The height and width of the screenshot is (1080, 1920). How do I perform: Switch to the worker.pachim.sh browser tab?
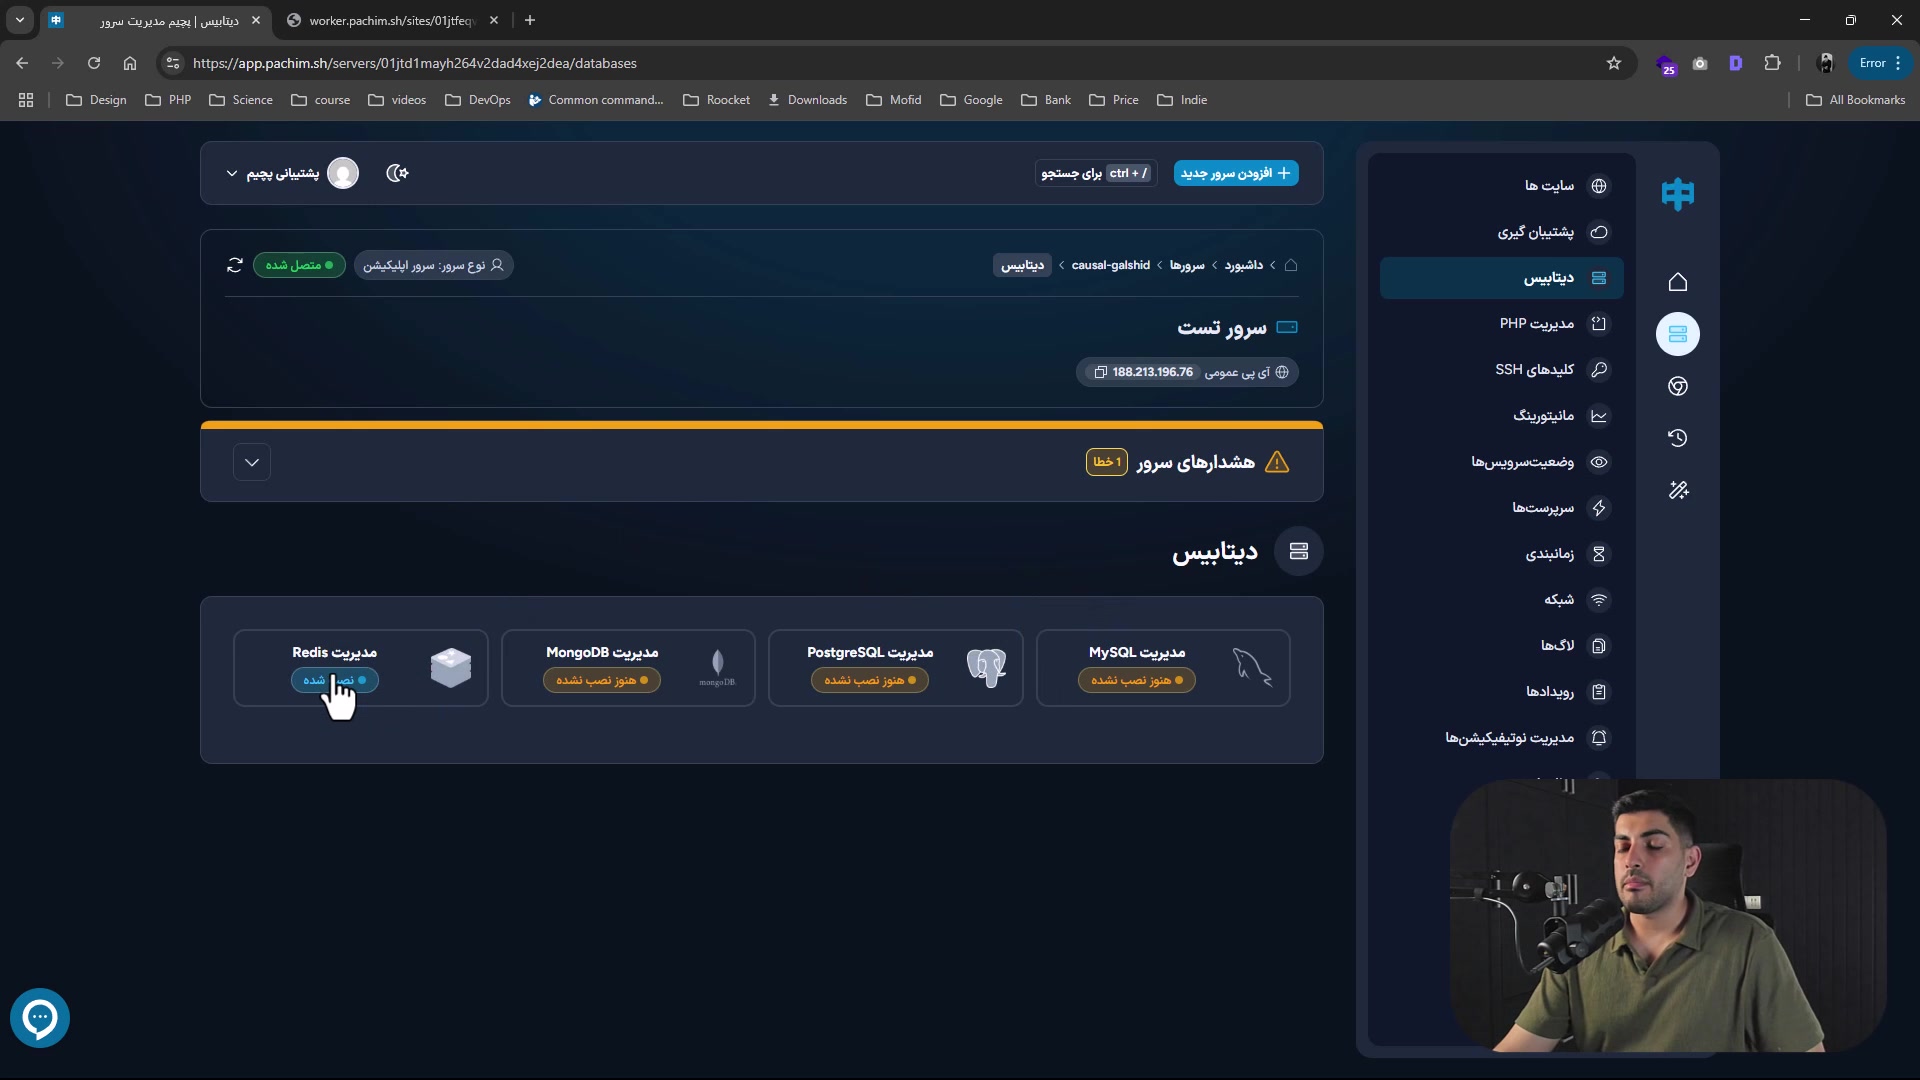394,20
